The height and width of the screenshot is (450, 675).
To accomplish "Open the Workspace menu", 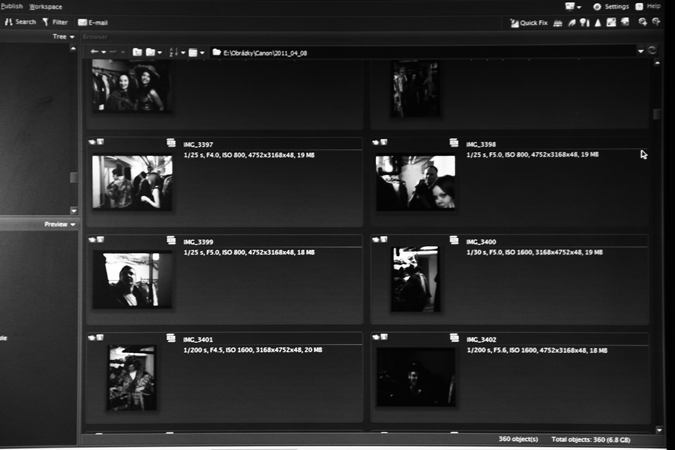I will pyautogui.click(x=46, y=7).
